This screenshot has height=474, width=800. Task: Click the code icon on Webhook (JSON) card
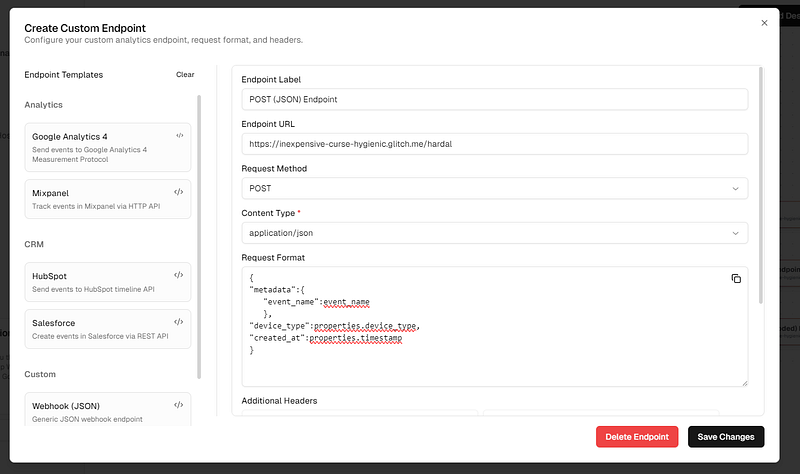[x=179, y=405]
